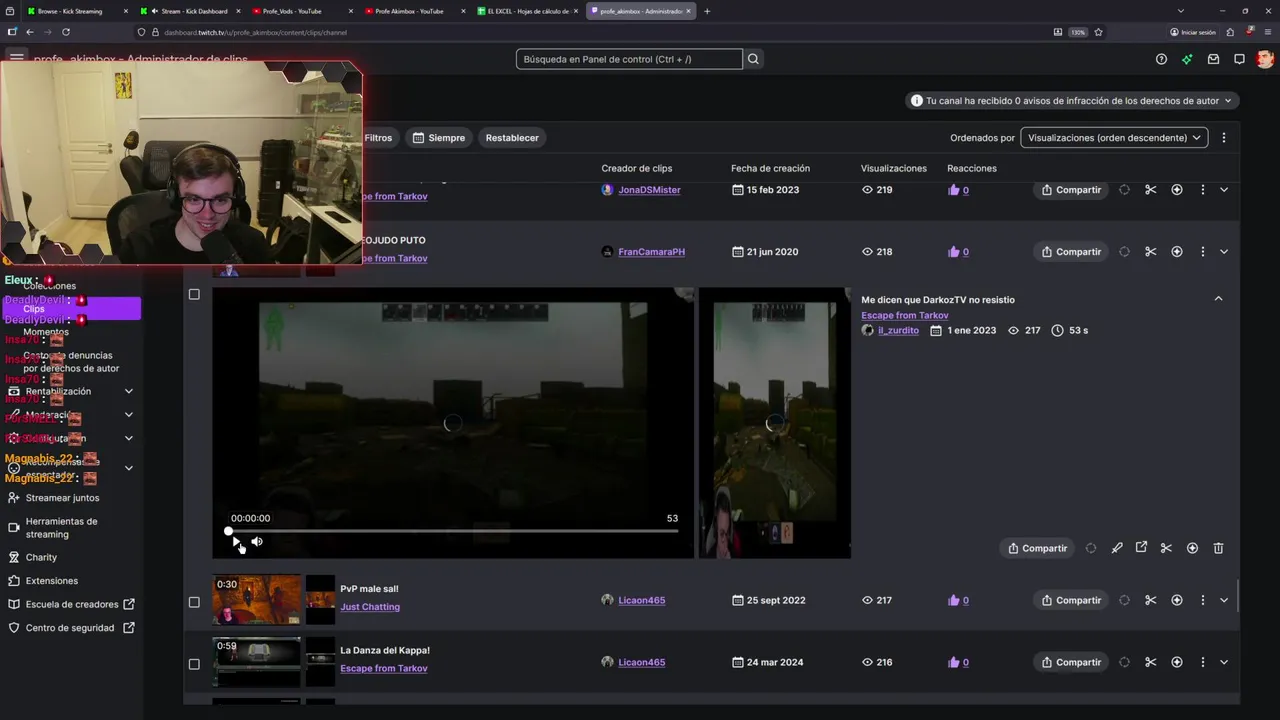Open expanded clip in new window
This screenshot has width=1280, height=720.
tap(1141, 548)
